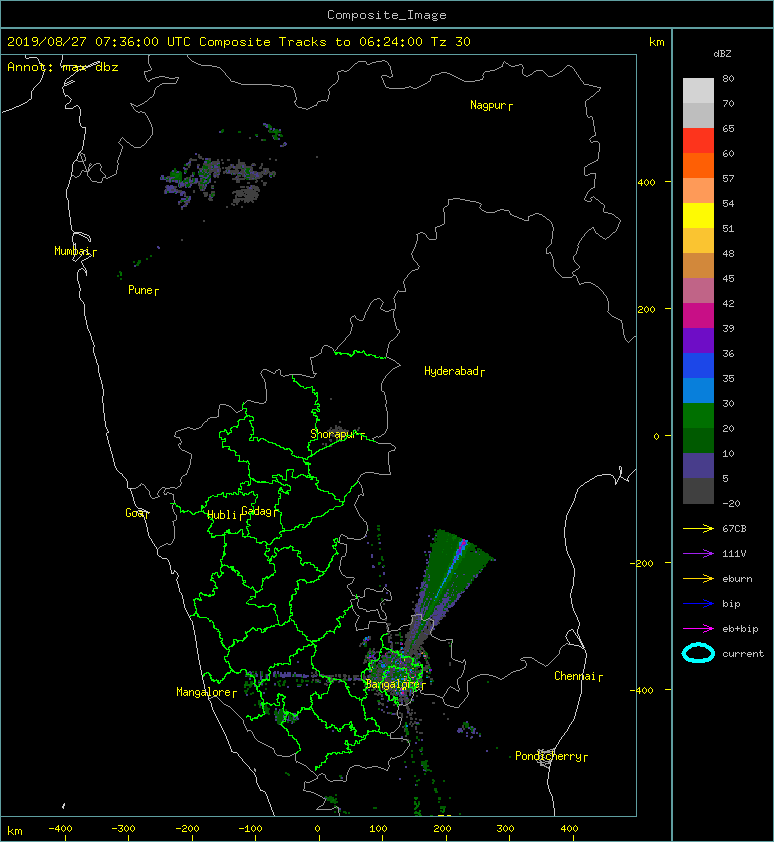Screen dimensions: 774x842
Task: Click the Nagpur city label
Action: click(x=488, y=105)
